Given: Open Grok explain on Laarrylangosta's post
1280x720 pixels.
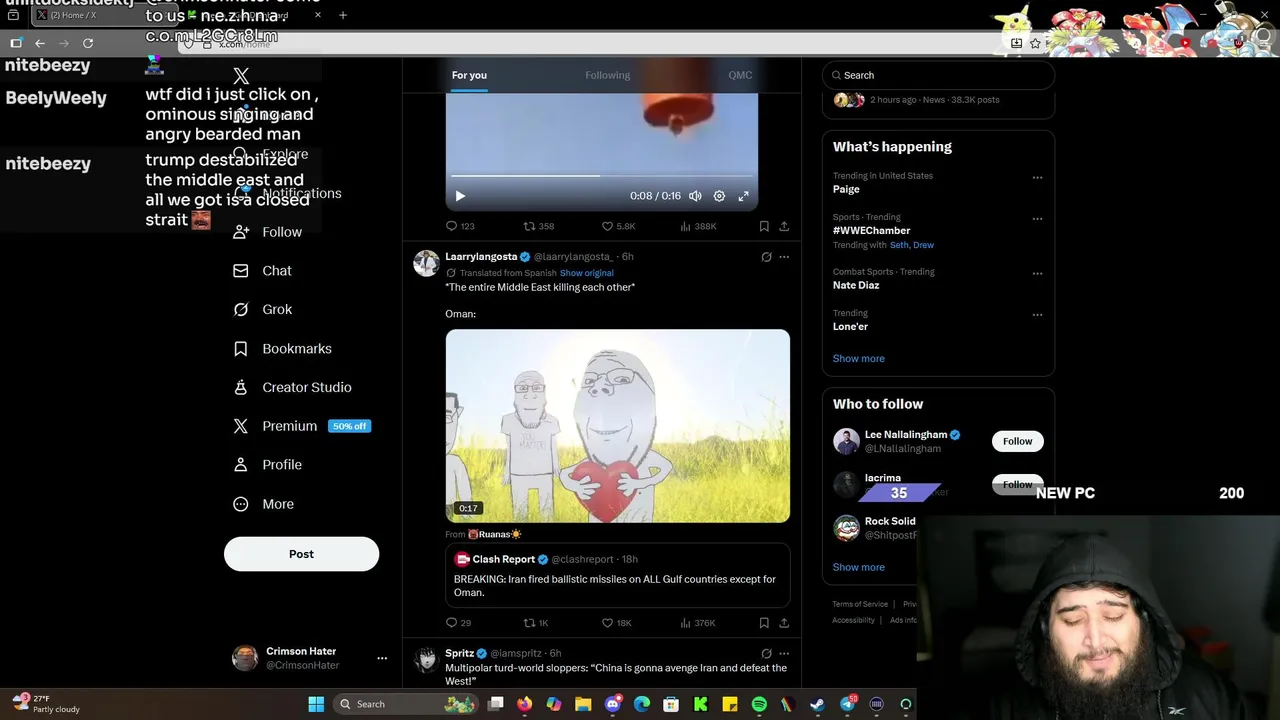Looking at the screenshot, I should click(766, 257).
